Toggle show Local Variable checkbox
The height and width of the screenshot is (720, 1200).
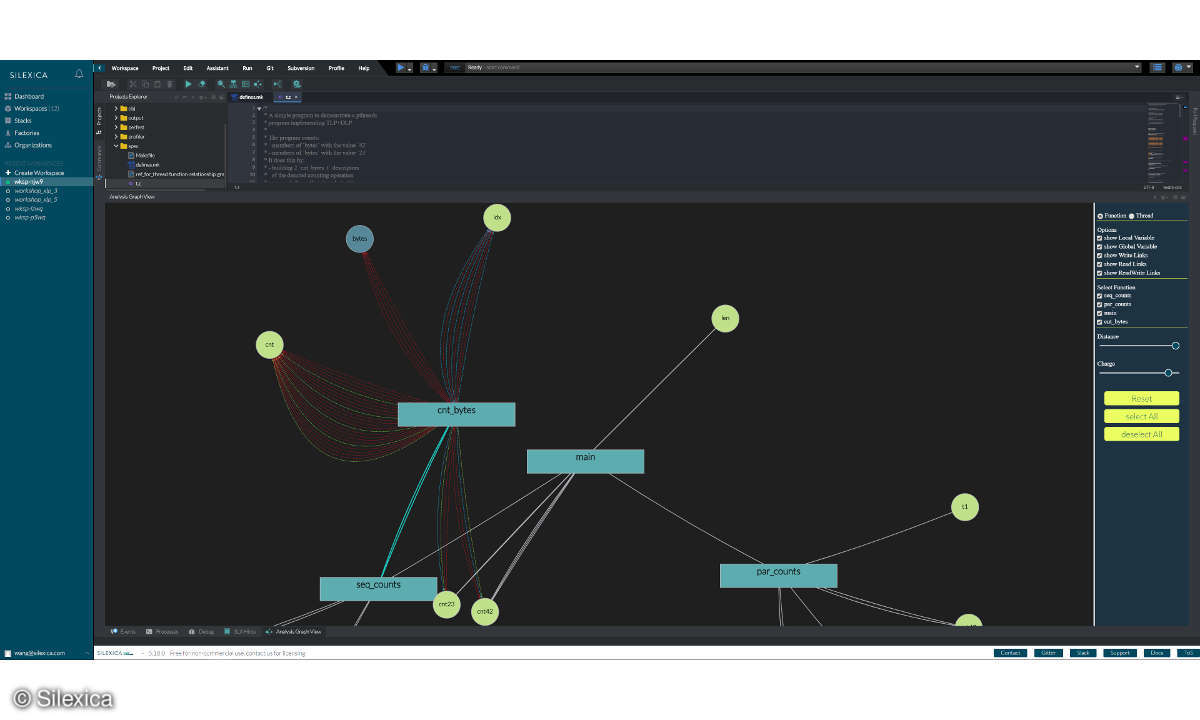(x=1100, y=238)
